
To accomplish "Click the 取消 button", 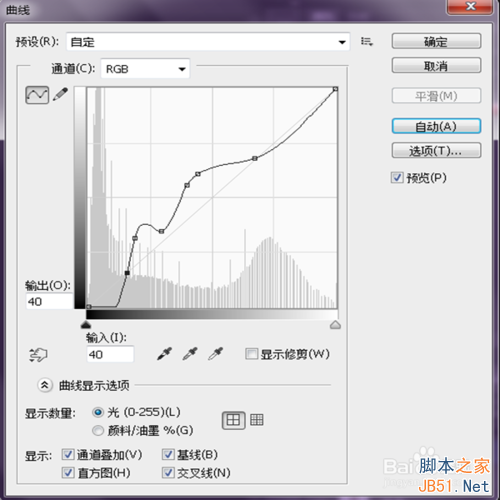I will click(436, 66).
